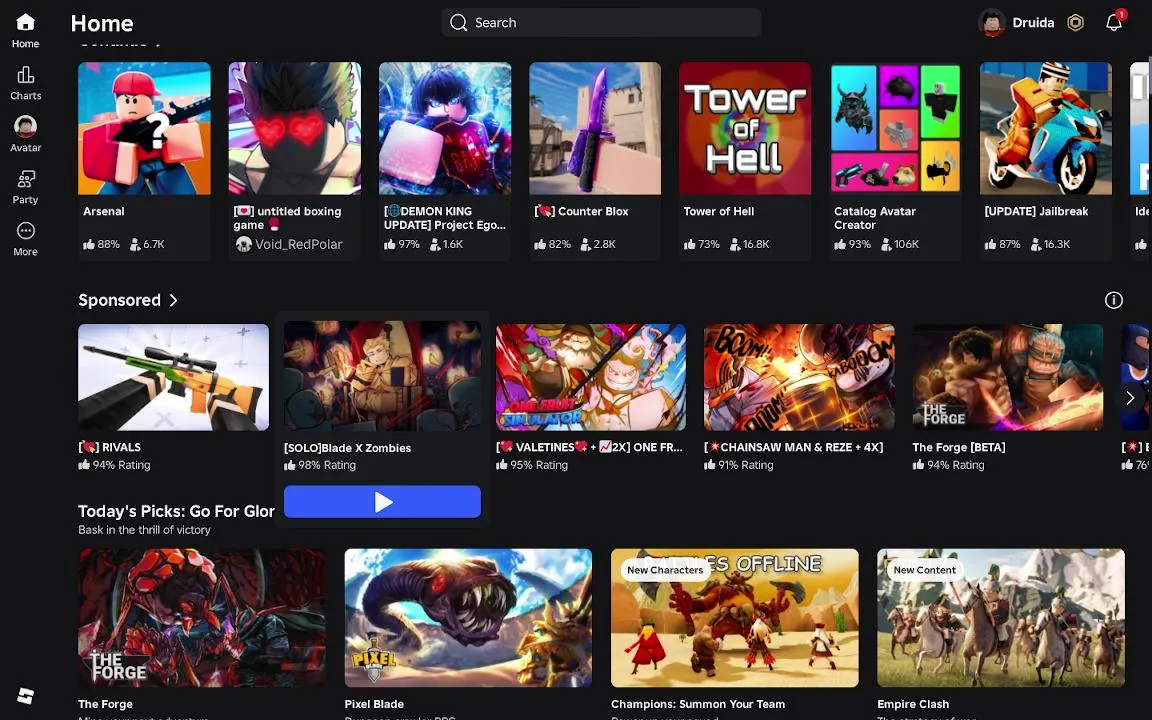The height and width of the screenshot is (720, 1152).
Task: Click the search magnifier icon
Action: 458,23
